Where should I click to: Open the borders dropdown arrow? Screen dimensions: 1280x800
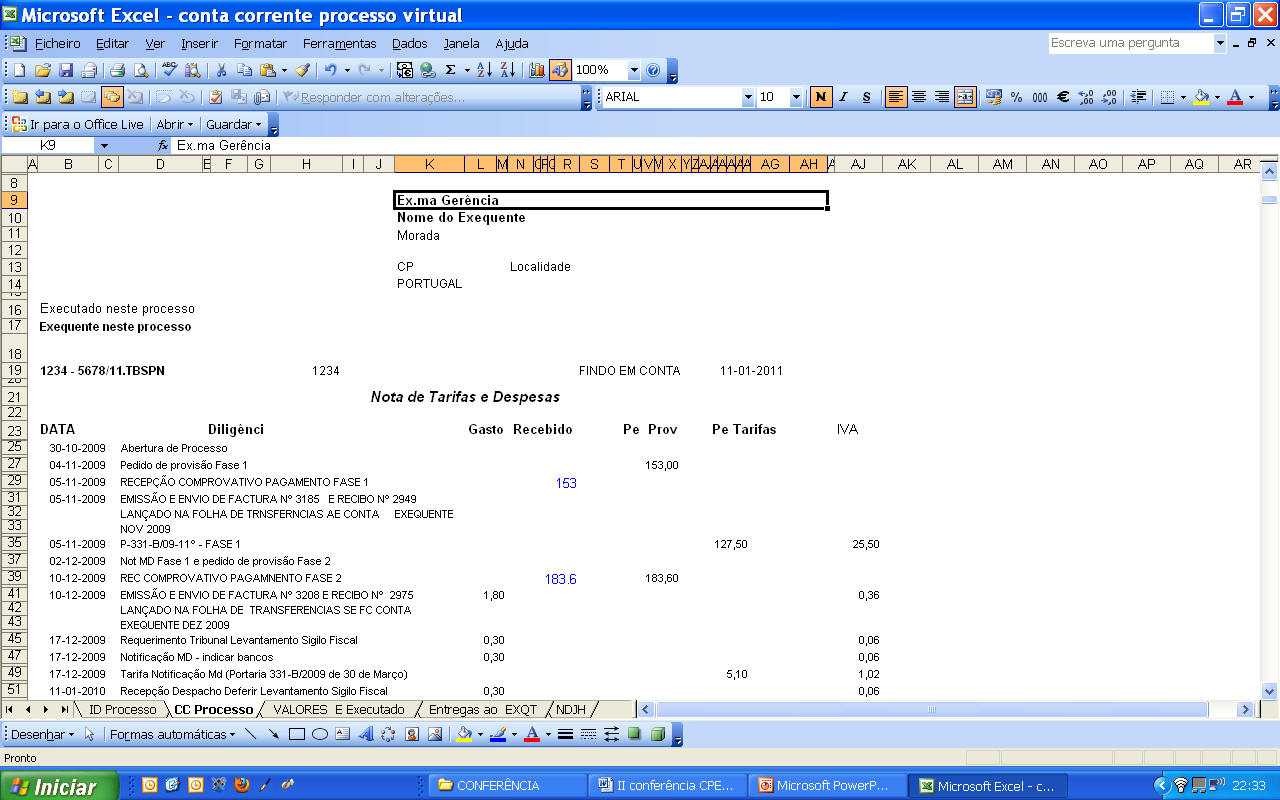click(x=1183, y=97)
